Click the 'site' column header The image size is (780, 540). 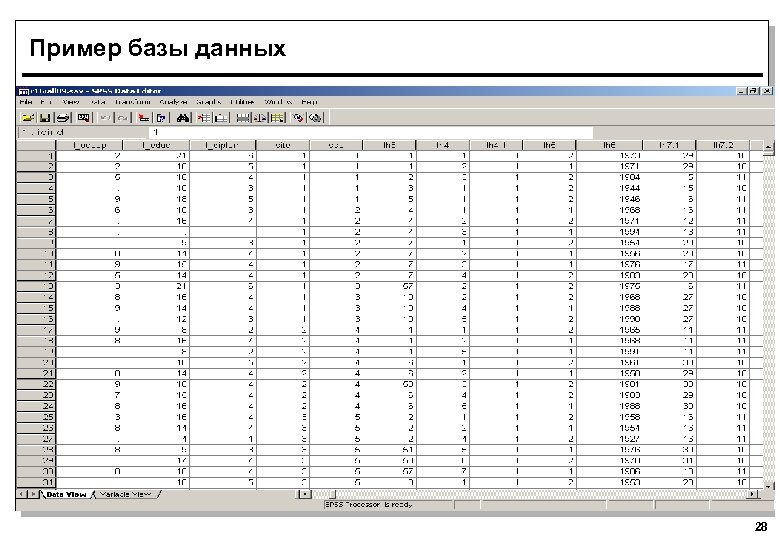coord(283,145)
